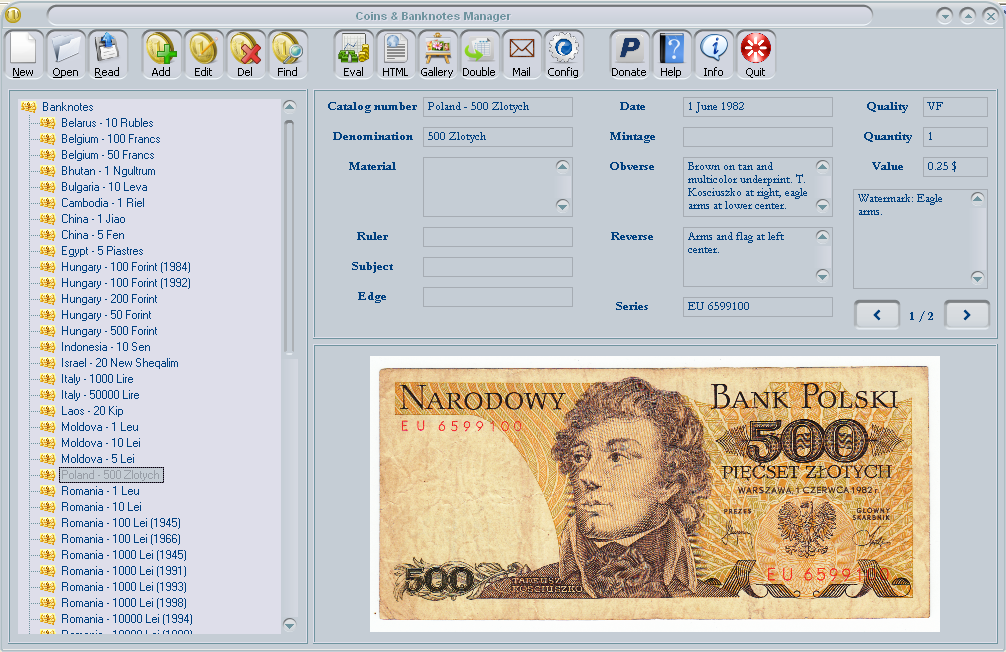This screenshot has width=1006, height=652.
Task: Open the Find search tool
Action: click(x=287, y=55)
